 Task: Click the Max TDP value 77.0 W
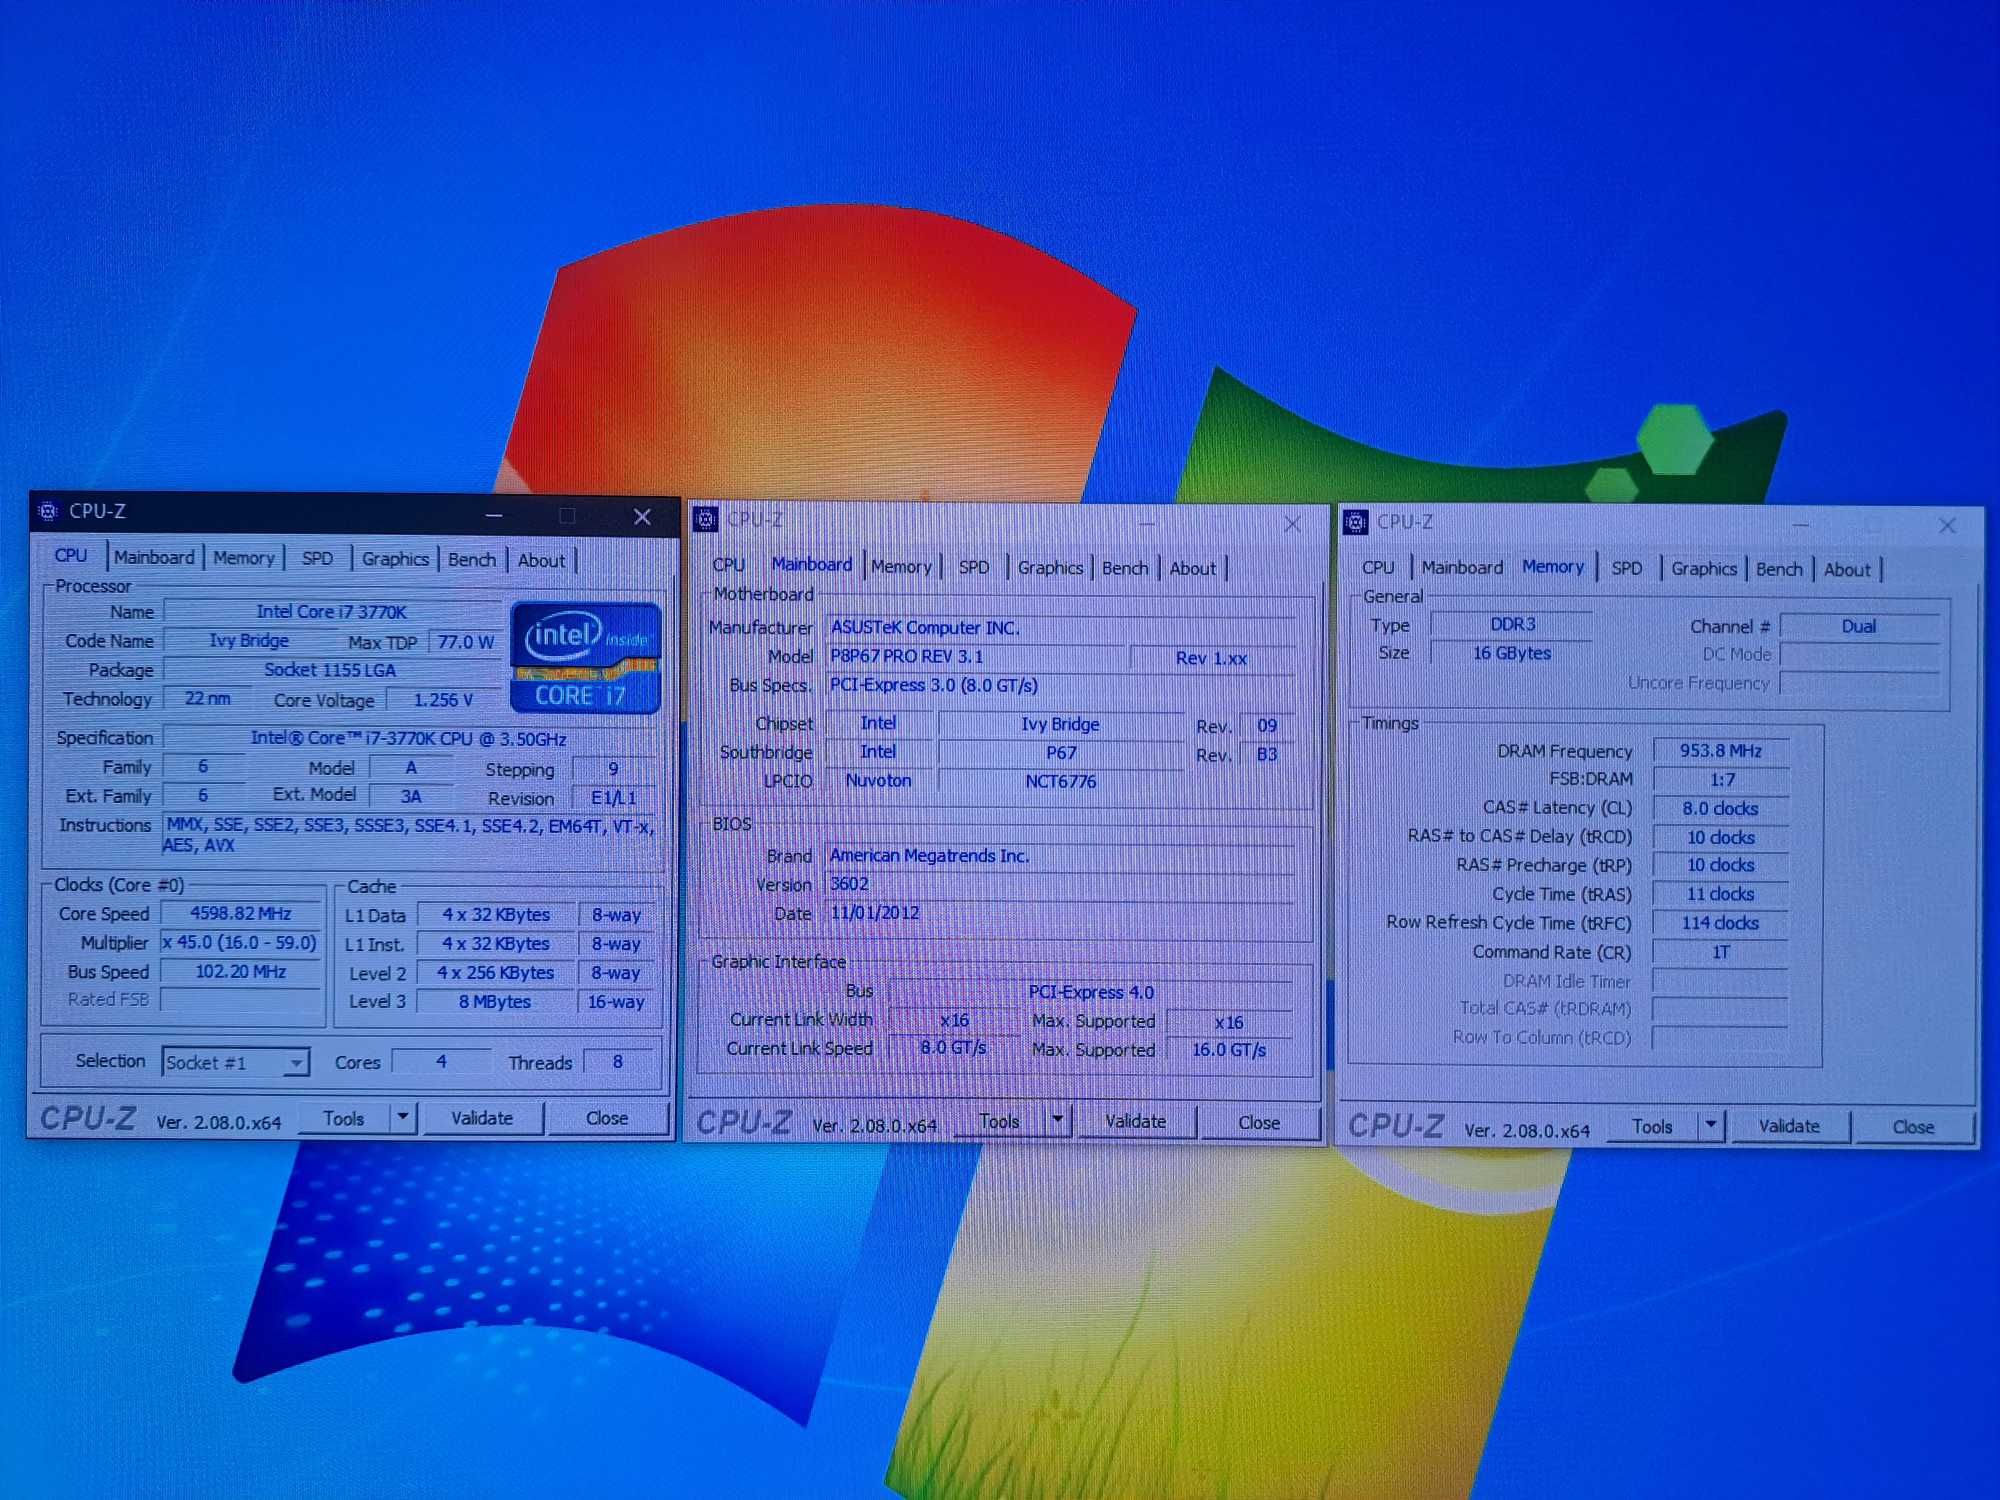465,642
